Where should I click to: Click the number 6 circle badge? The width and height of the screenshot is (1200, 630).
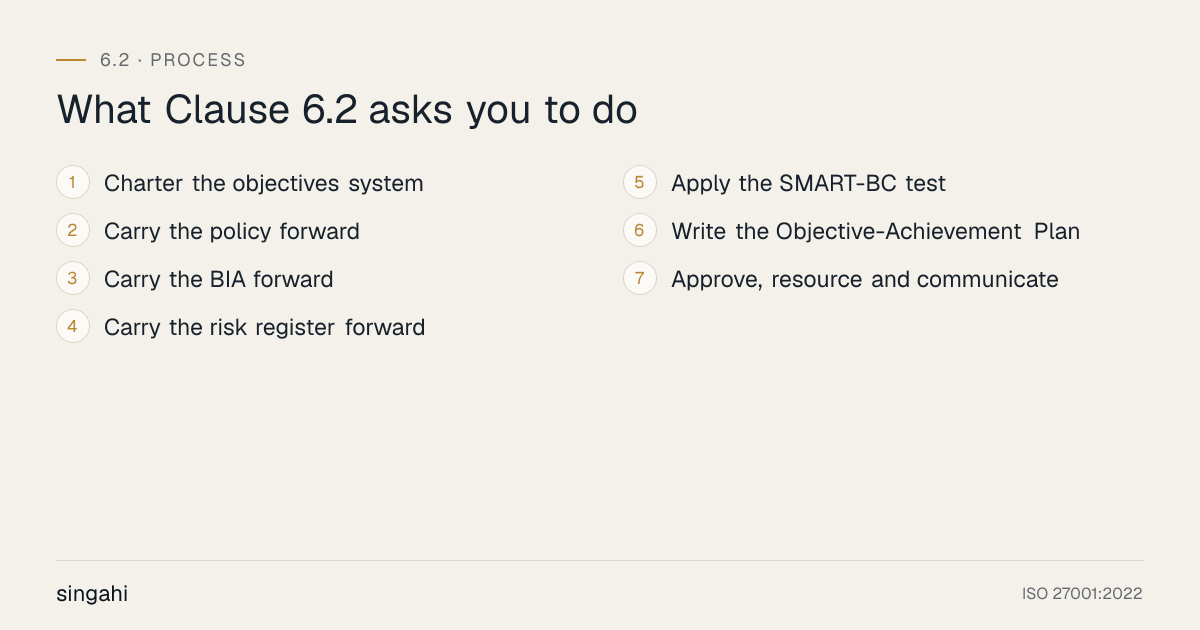[x=640, y=231]
